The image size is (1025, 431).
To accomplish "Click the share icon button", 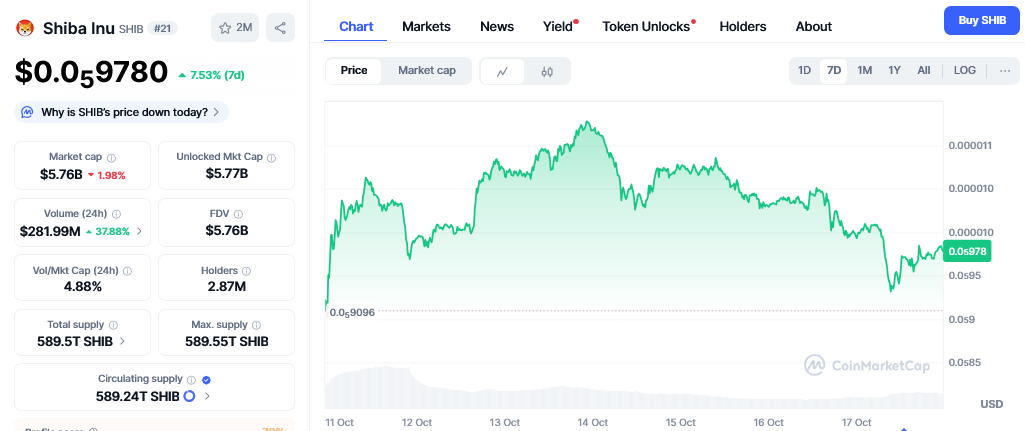I will pos(281,28).
